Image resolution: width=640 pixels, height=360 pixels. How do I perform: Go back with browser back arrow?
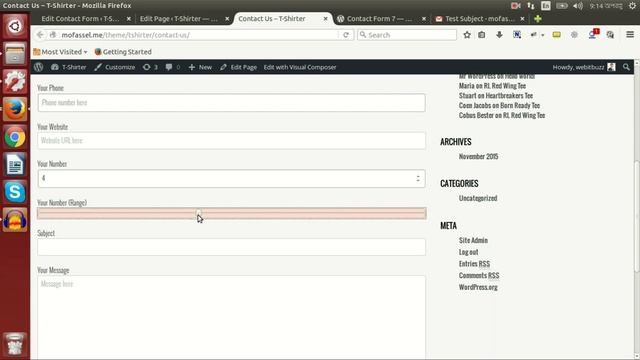[x=40, y=35]
